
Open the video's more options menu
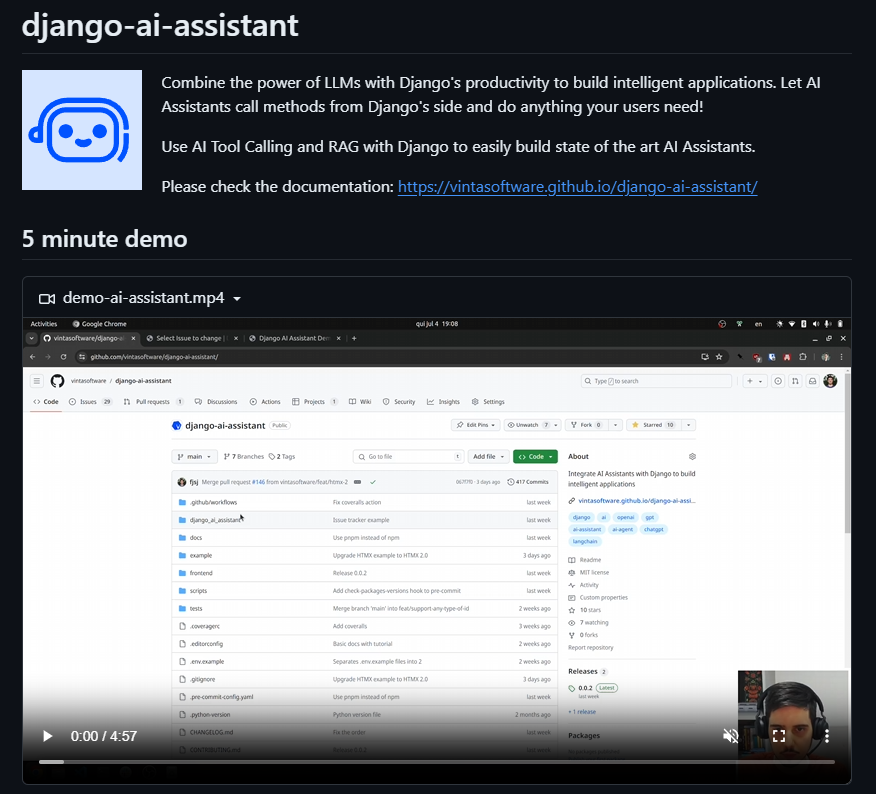[826, 736]
